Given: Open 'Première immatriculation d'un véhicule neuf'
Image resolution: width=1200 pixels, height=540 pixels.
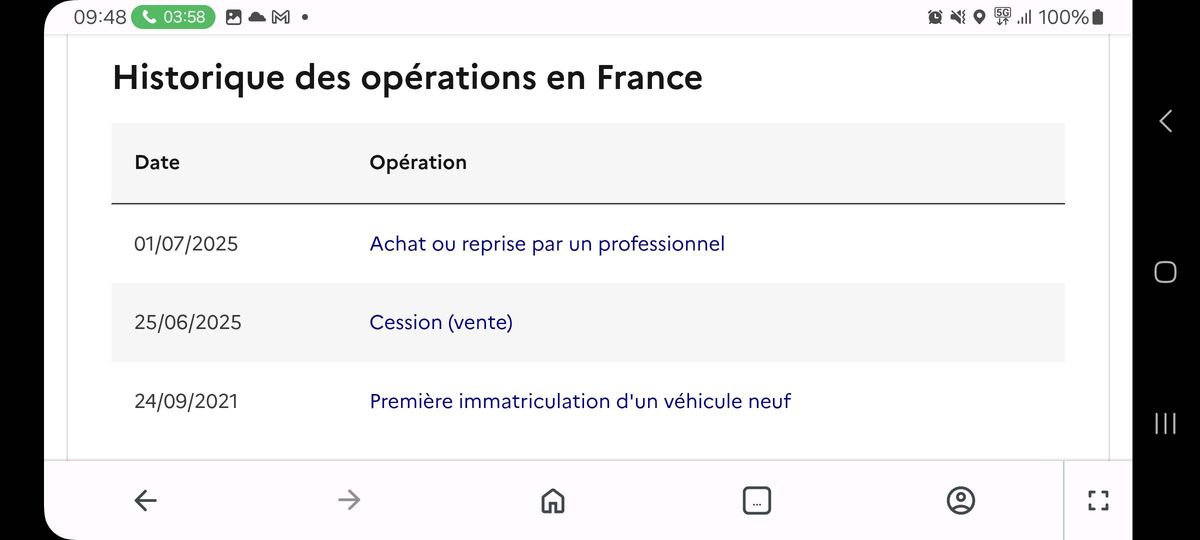Looking at the screenshot, I should (580, 401).
